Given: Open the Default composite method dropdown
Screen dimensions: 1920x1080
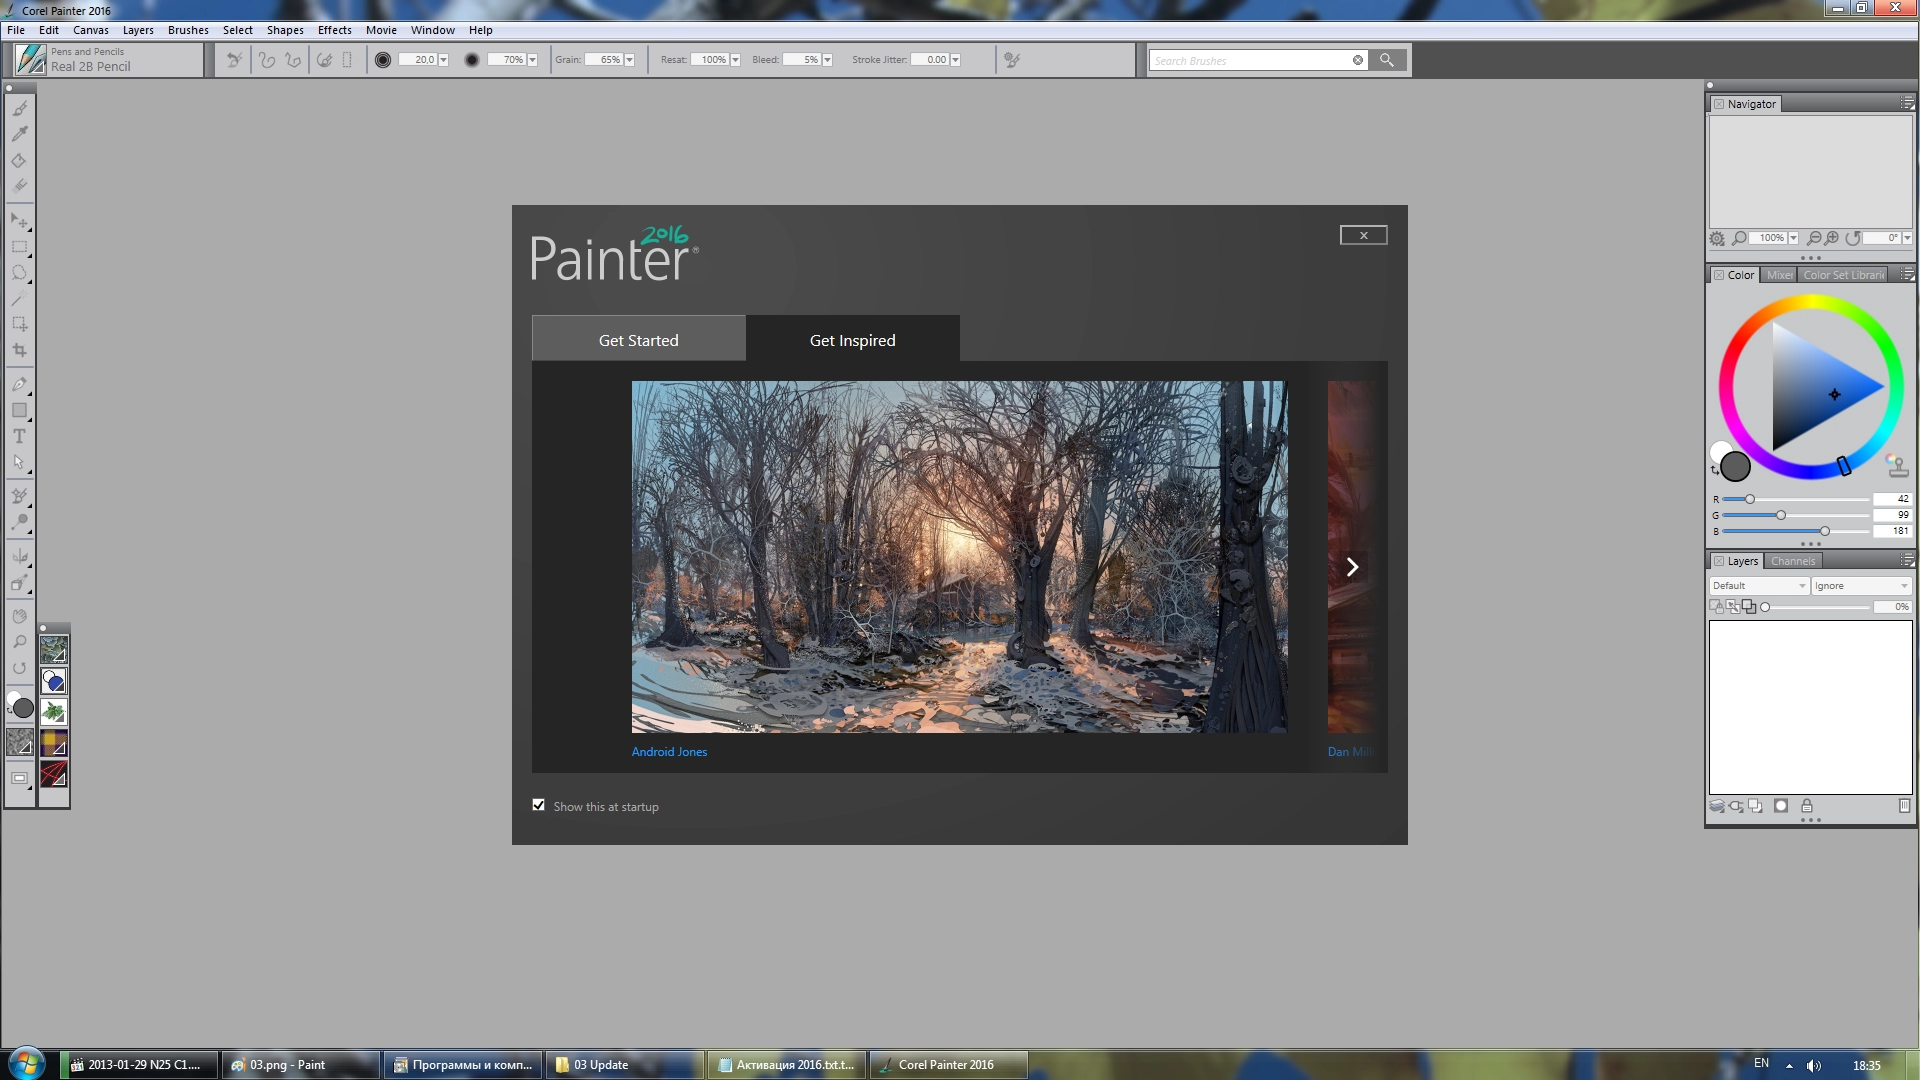Looking at the screenshot, I should (x=1759, y=586).
